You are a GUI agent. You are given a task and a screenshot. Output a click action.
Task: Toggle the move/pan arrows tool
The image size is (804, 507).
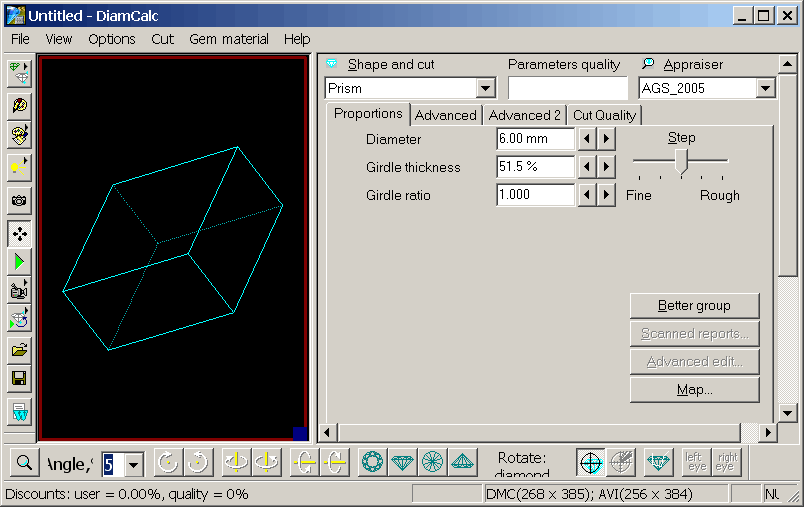tap(19, 234)
